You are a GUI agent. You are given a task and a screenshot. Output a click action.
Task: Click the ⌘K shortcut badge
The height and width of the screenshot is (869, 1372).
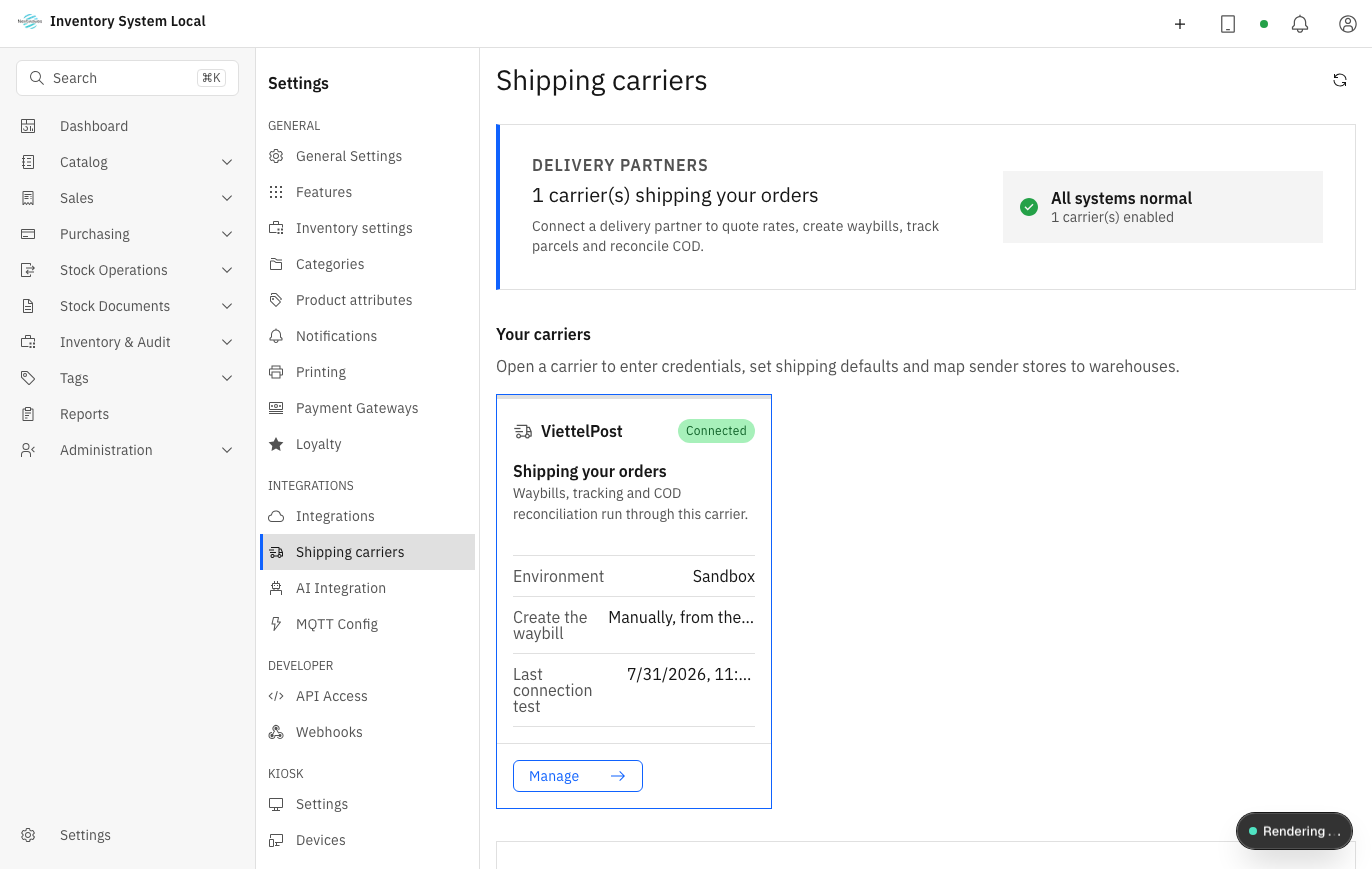tap(211, 78)
